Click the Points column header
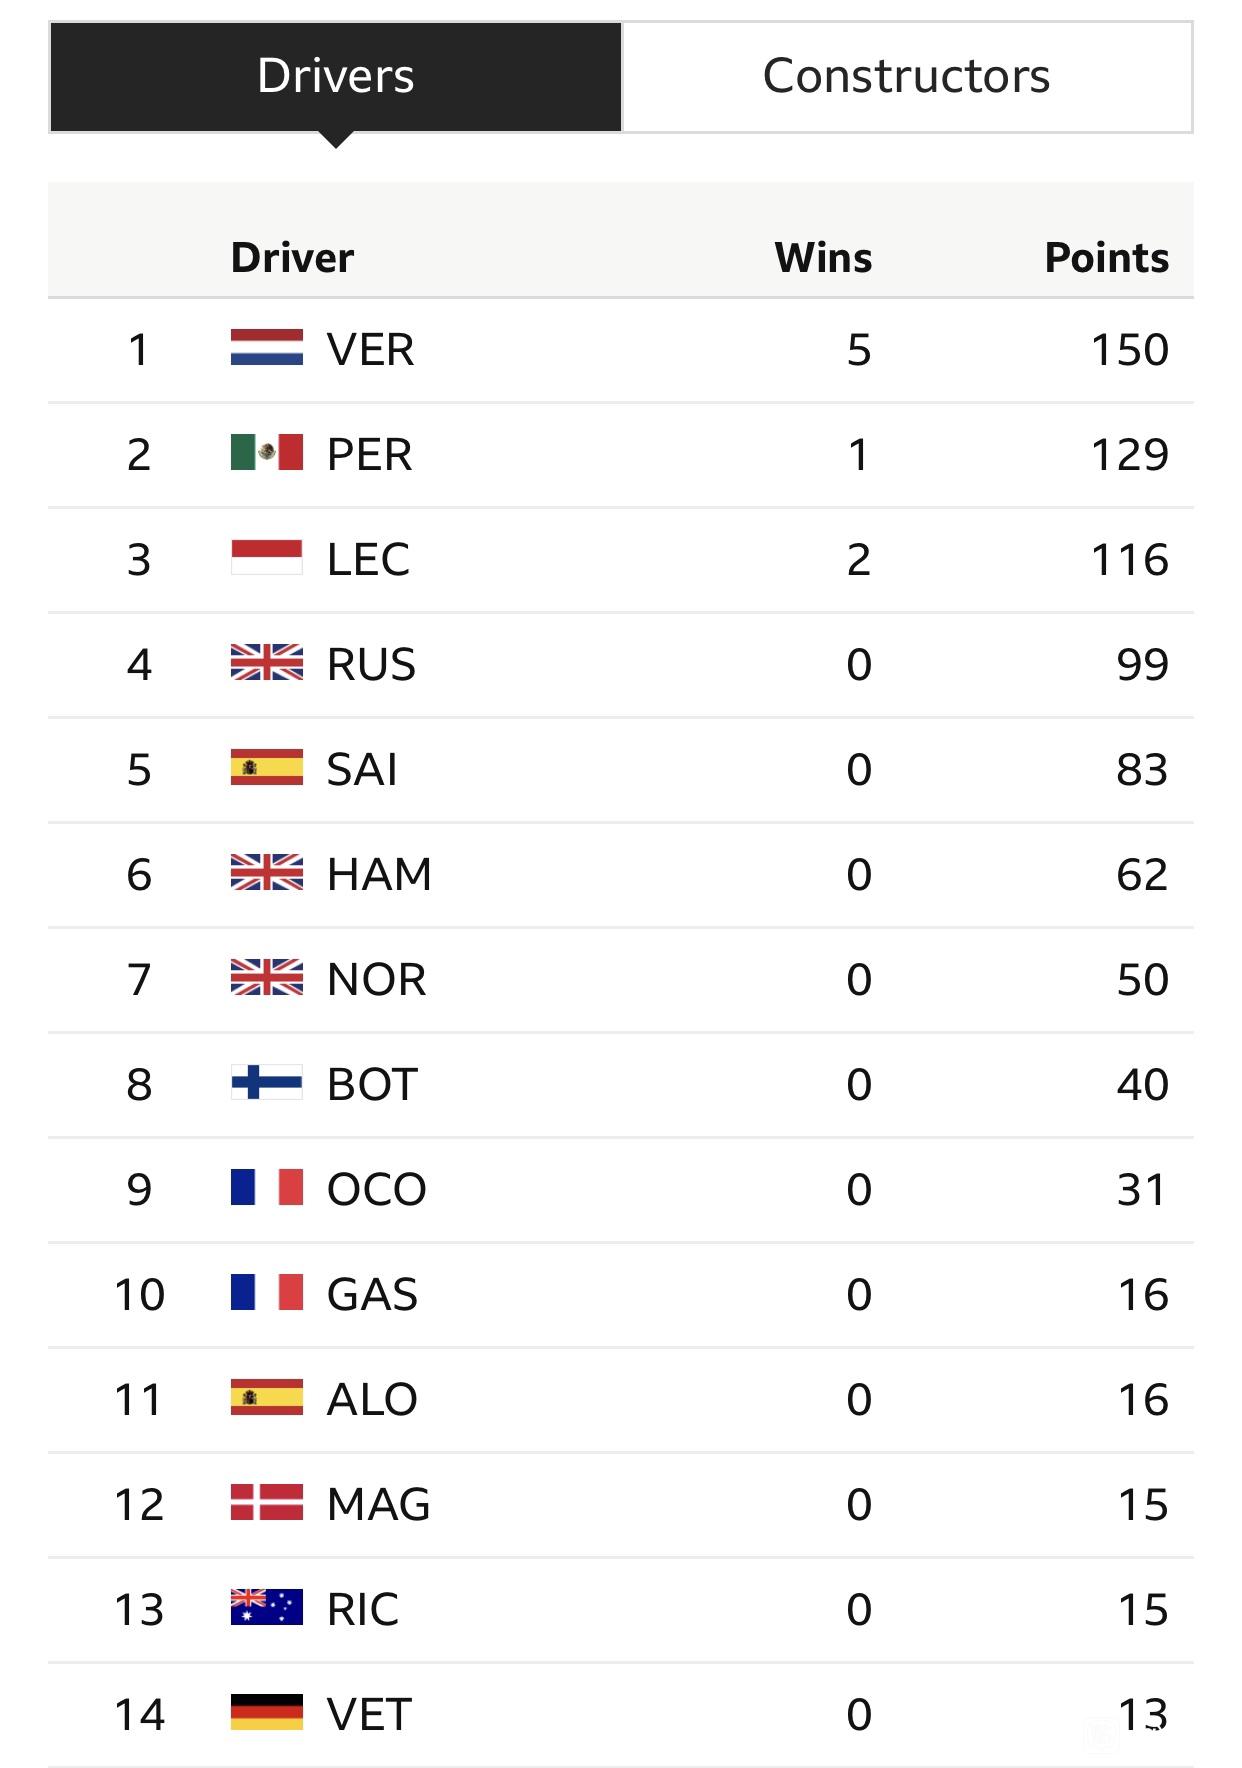Viewport: 1242px width, 1768px height. pos(1106,258)
